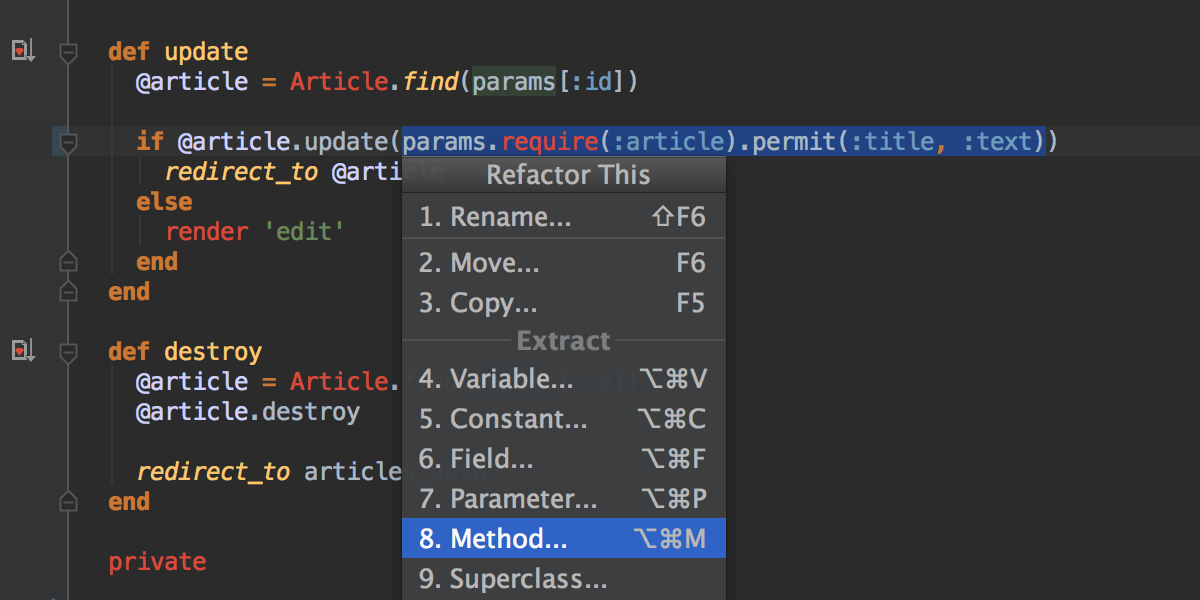Collapse the if @article.update block fold
This screenshot has width=1200, height=600.
coord(68,143)
